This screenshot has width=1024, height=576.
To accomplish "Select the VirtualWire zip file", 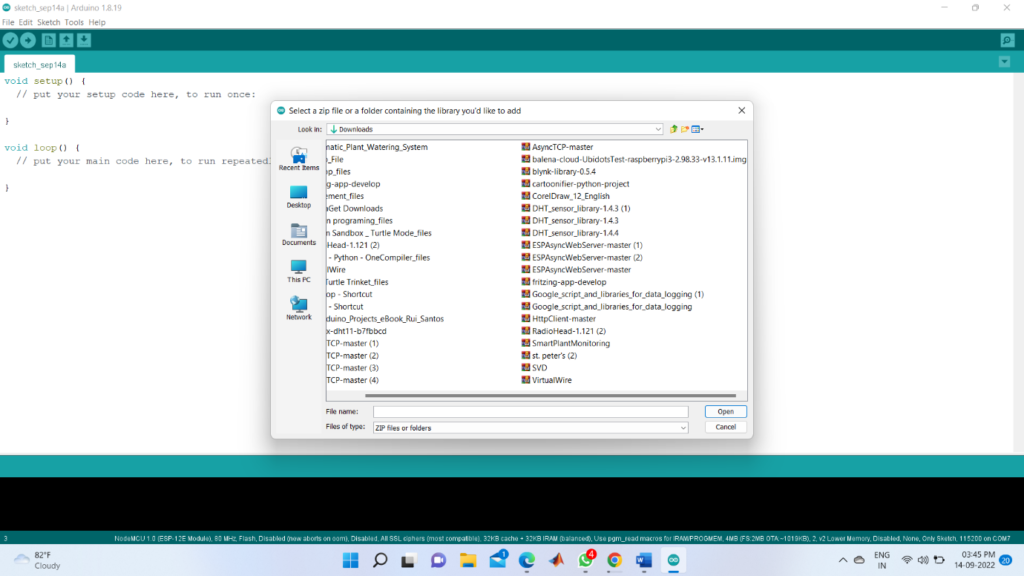I will 547,380.
